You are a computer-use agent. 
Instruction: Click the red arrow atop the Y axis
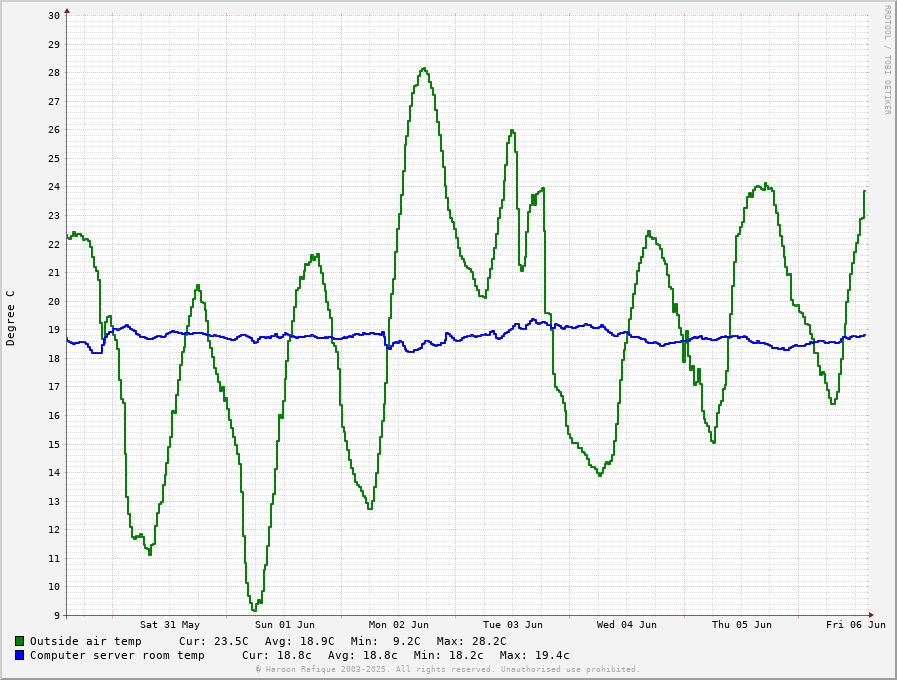67,11
